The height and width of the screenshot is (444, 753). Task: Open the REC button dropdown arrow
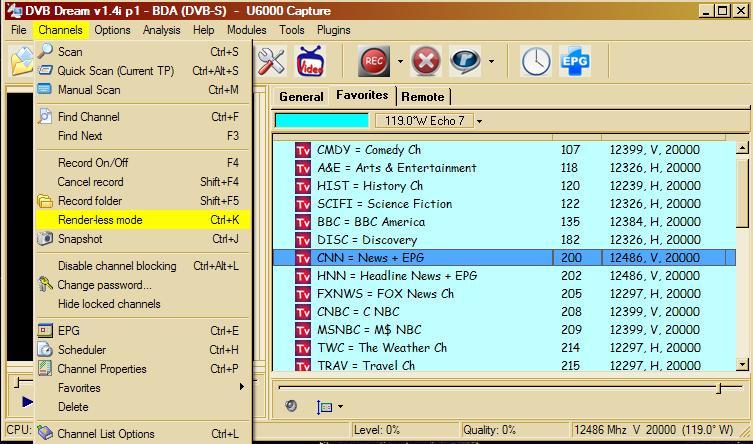pyautogui.click(x=400, y=61)
